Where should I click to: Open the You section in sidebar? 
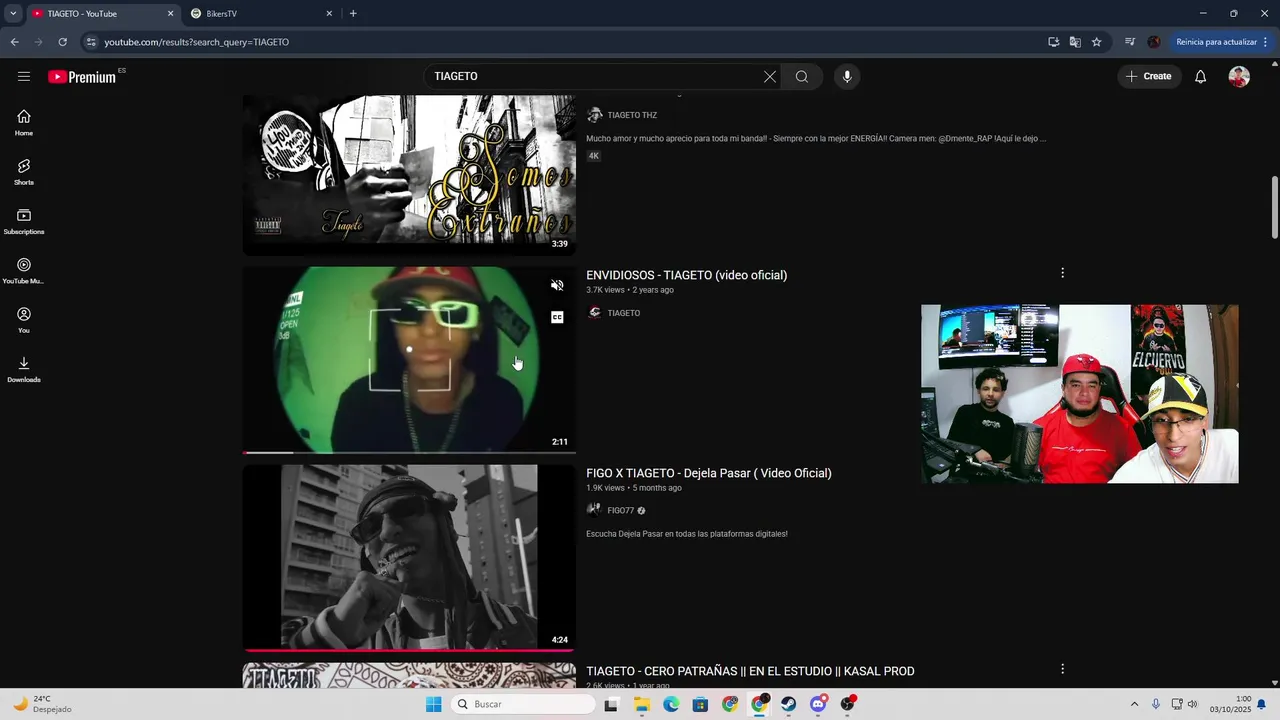pos(24,319)
